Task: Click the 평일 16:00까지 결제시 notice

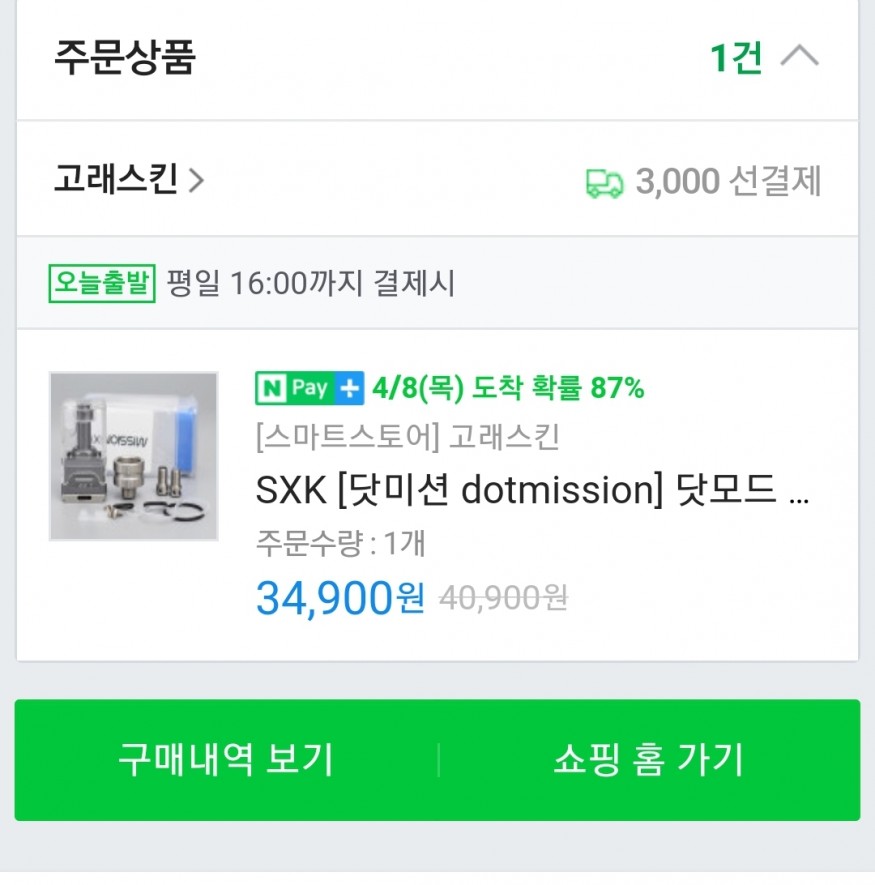Action: click(x=311, y=284)
